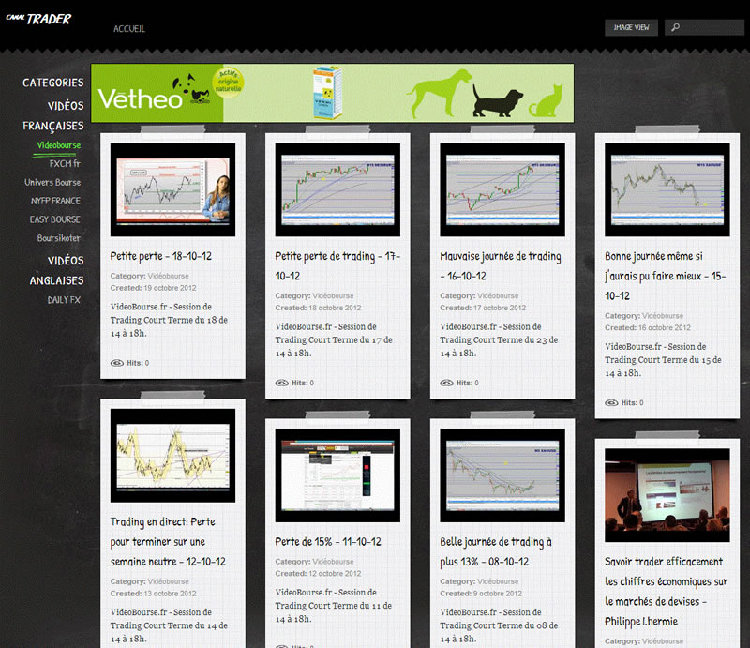Click the eye Hits icon under Petite perte 18-10-12
750x648 pixels.
(118, 363)
